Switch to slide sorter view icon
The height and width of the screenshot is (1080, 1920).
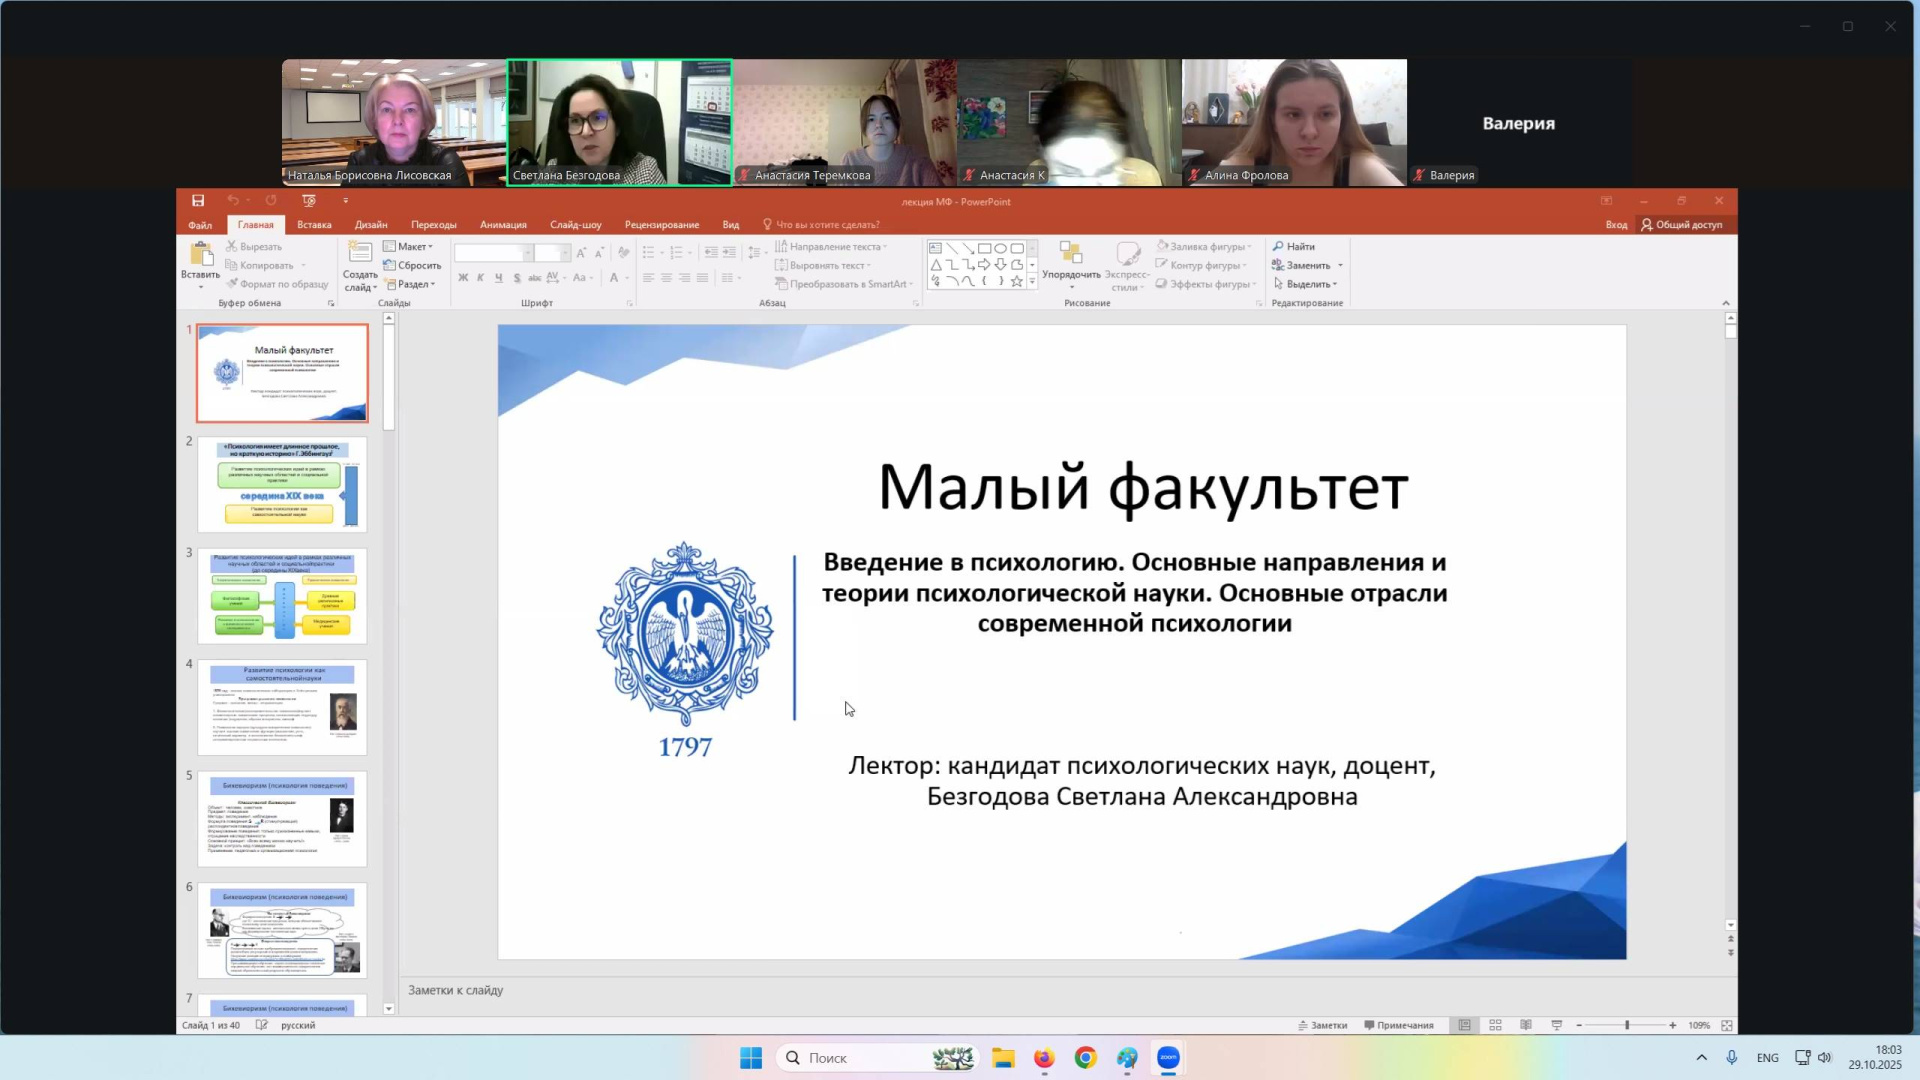point(1495,1026)
